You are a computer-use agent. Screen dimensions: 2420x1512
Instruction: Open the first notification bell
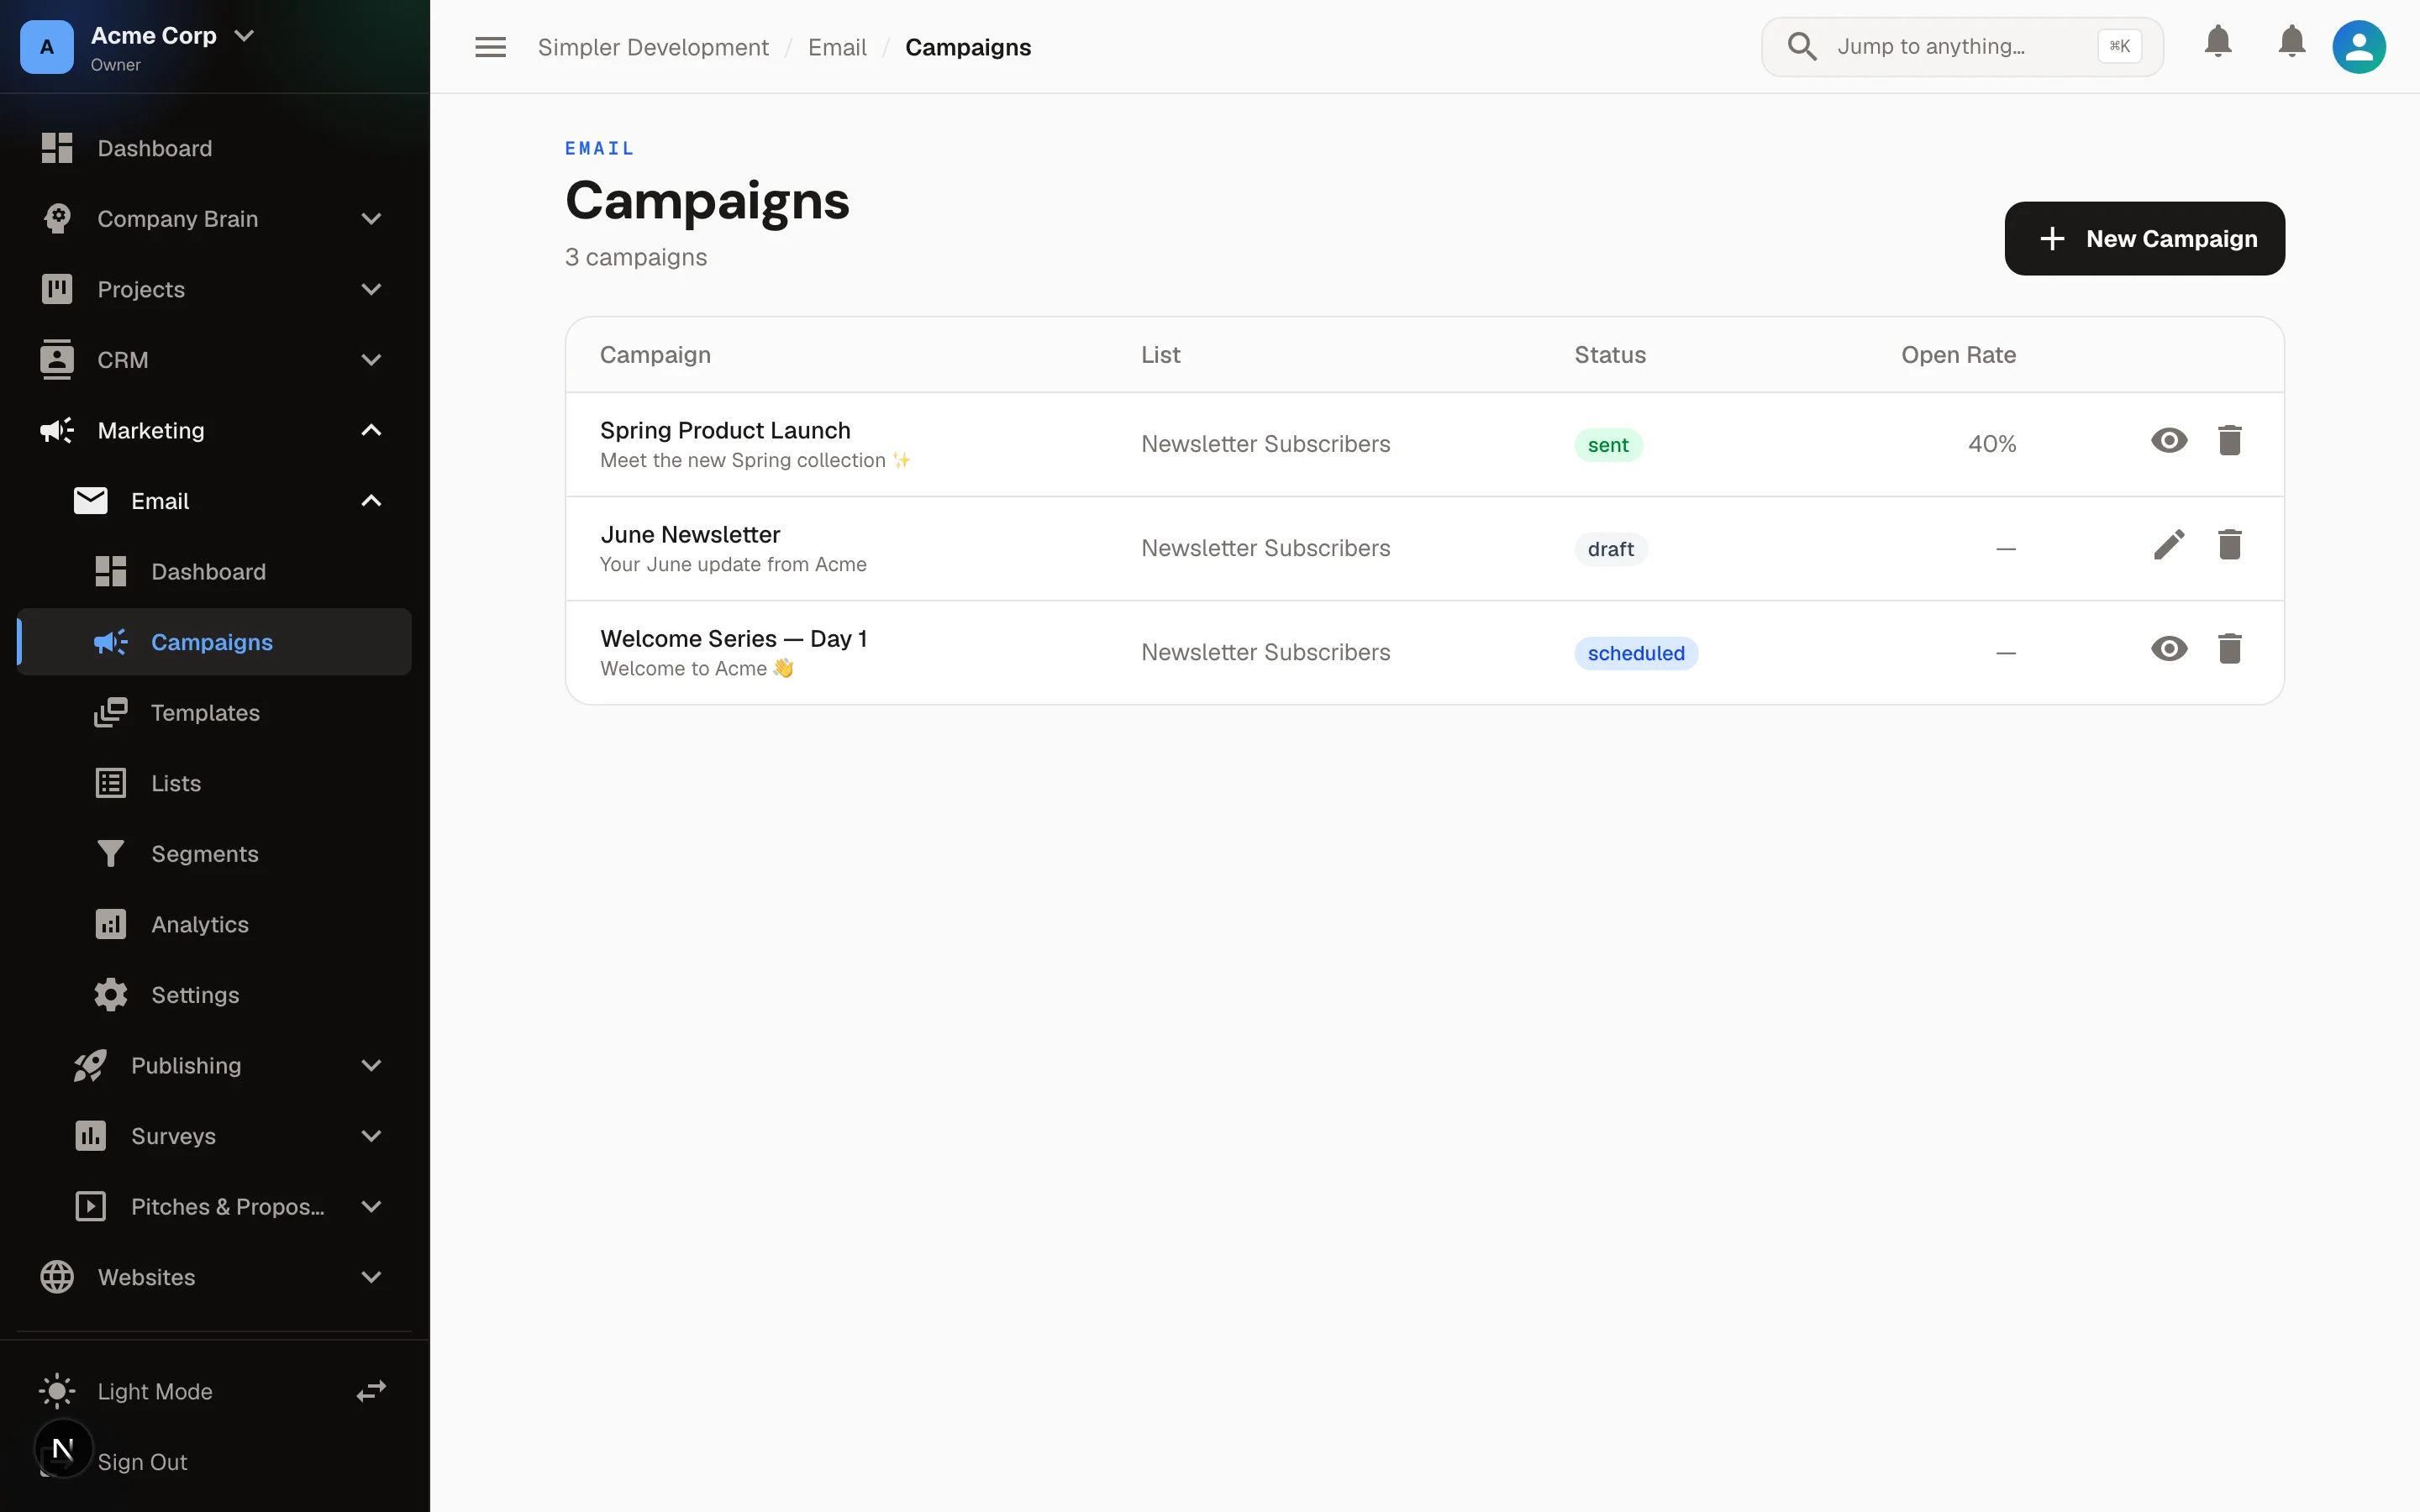(x=2218, y=42)
